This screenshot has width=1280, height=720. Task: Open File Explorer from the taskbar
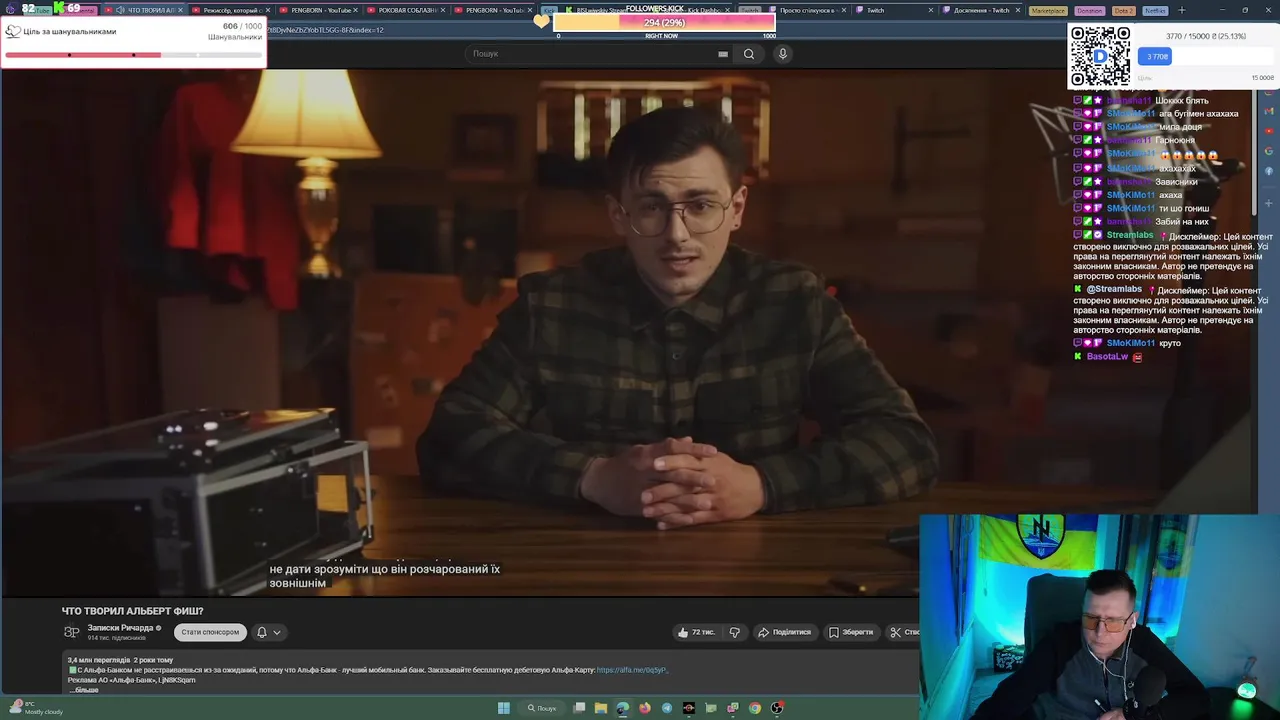pyautogui.click(x=601, y=708)
